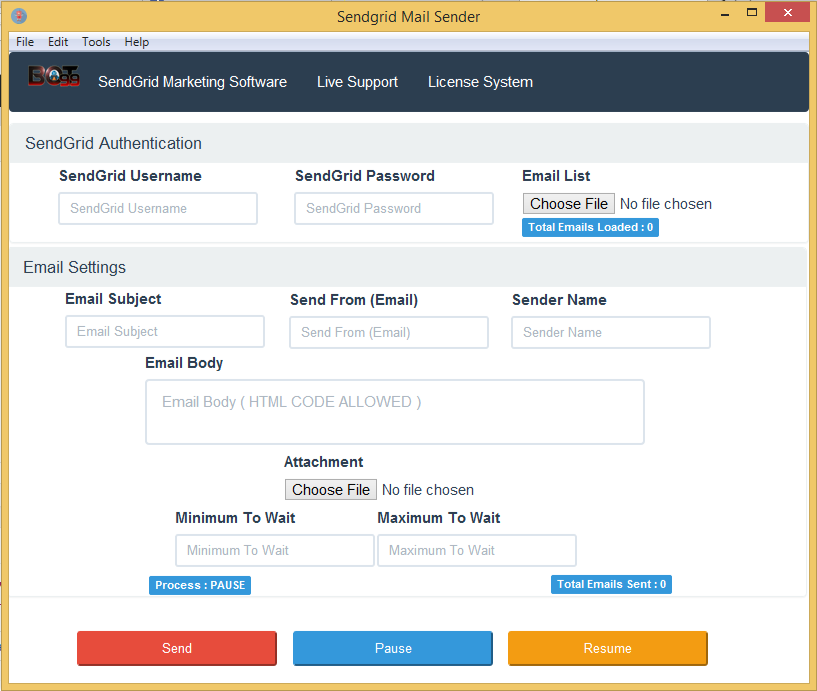Open the Edit menu

[x=58, y=42]
